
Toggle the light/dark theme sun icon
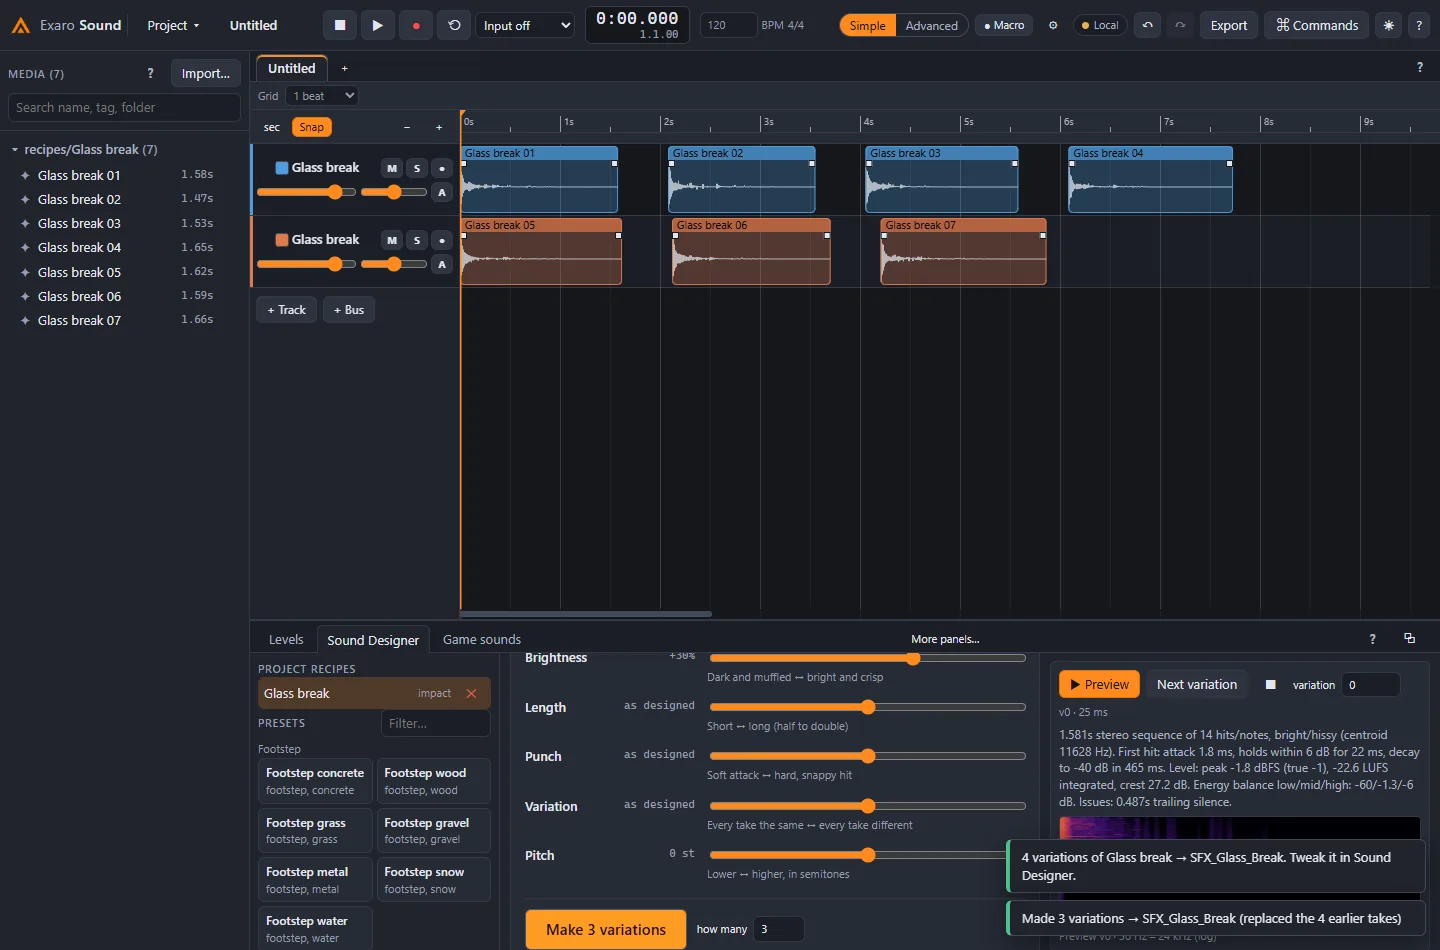click(x=1388, y=25)
